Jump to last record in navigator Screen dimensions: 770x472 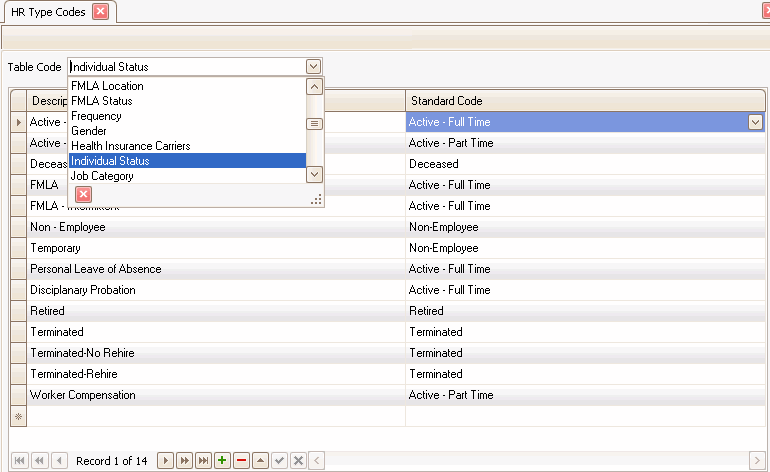coord(203,460)
